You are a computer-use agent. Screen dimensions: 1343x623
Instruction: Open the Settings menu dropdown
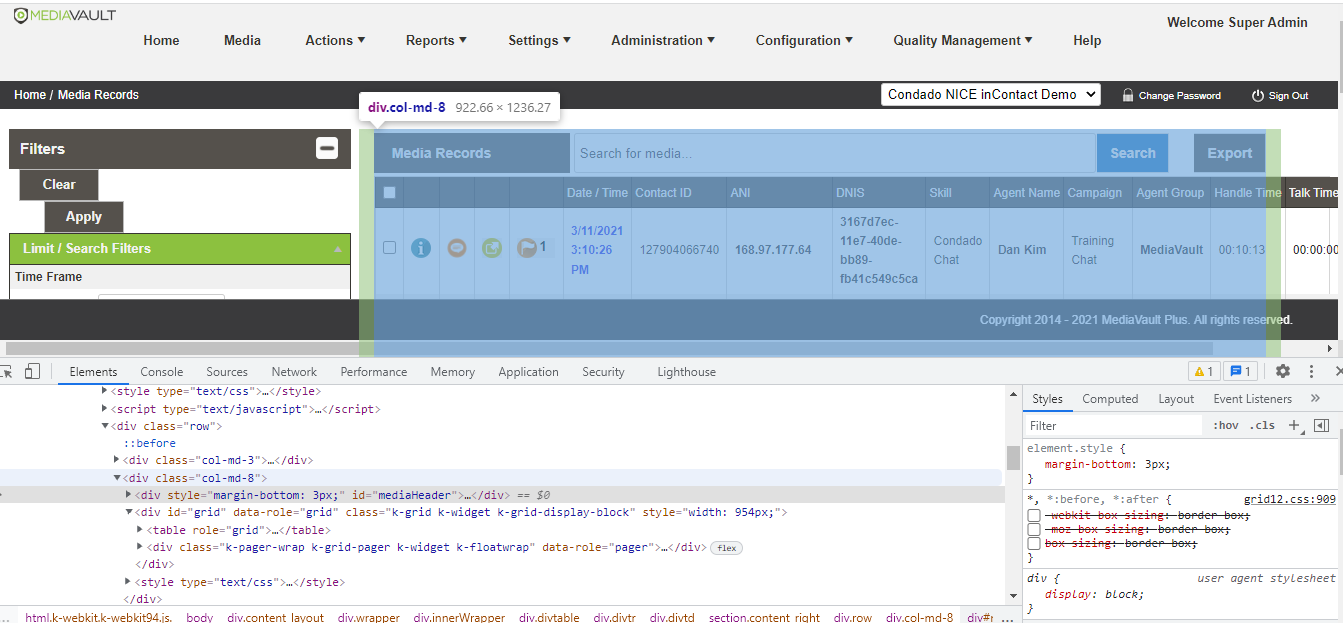click(539, 40)
